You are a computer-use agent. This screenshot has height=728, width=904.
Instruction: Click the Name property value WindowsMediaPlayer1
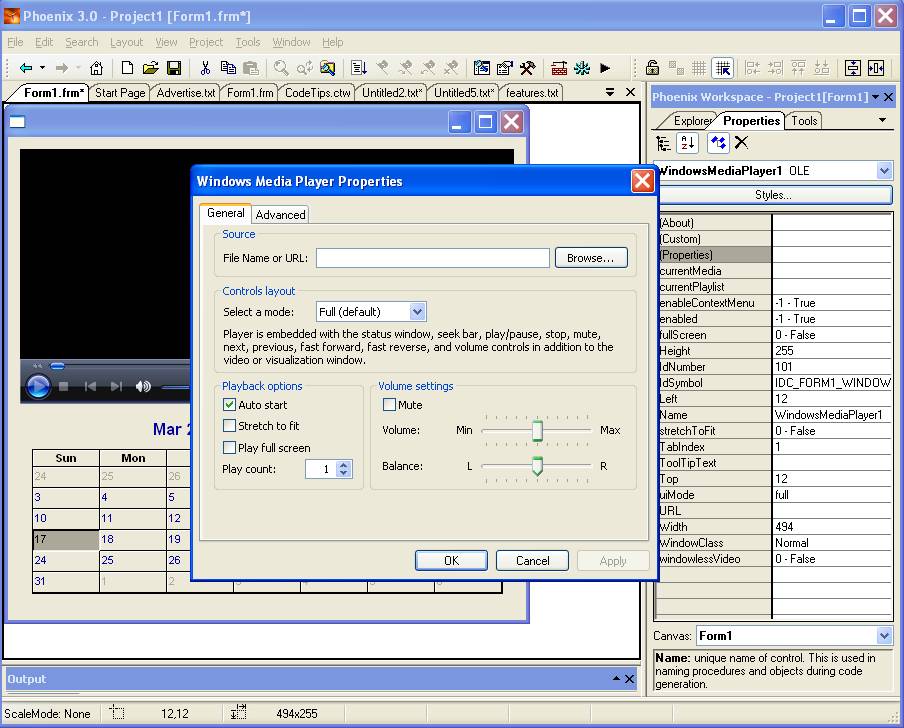pyautogui.click(x=828, y=414)
